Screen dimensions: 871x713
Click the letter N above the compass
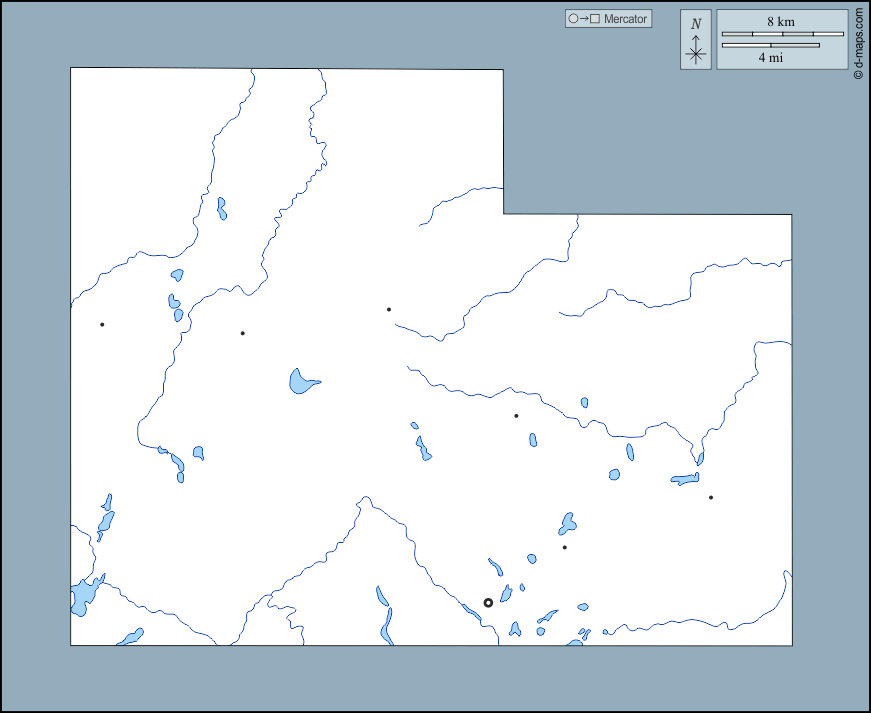click(x=696, y=23)
